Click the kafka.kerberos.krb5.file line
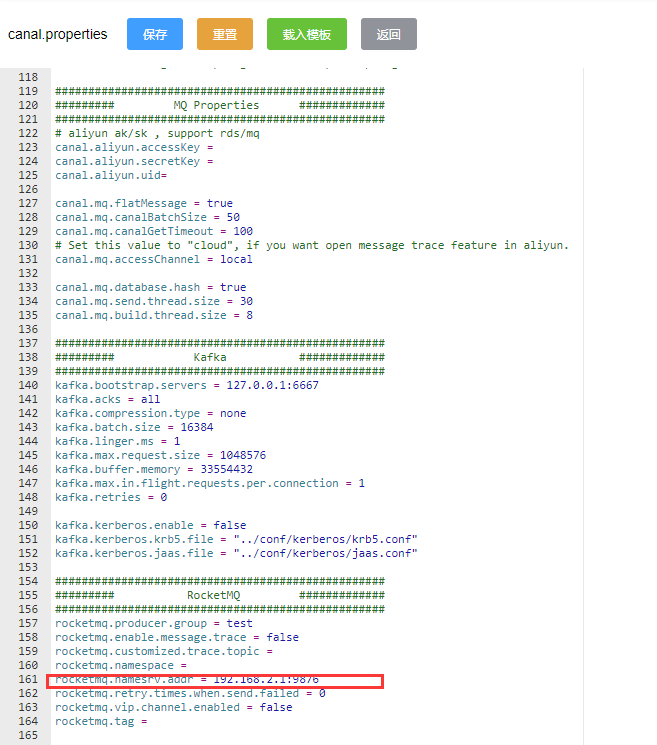657x745 pixels. pyautogui.click(x=236, y=539)
